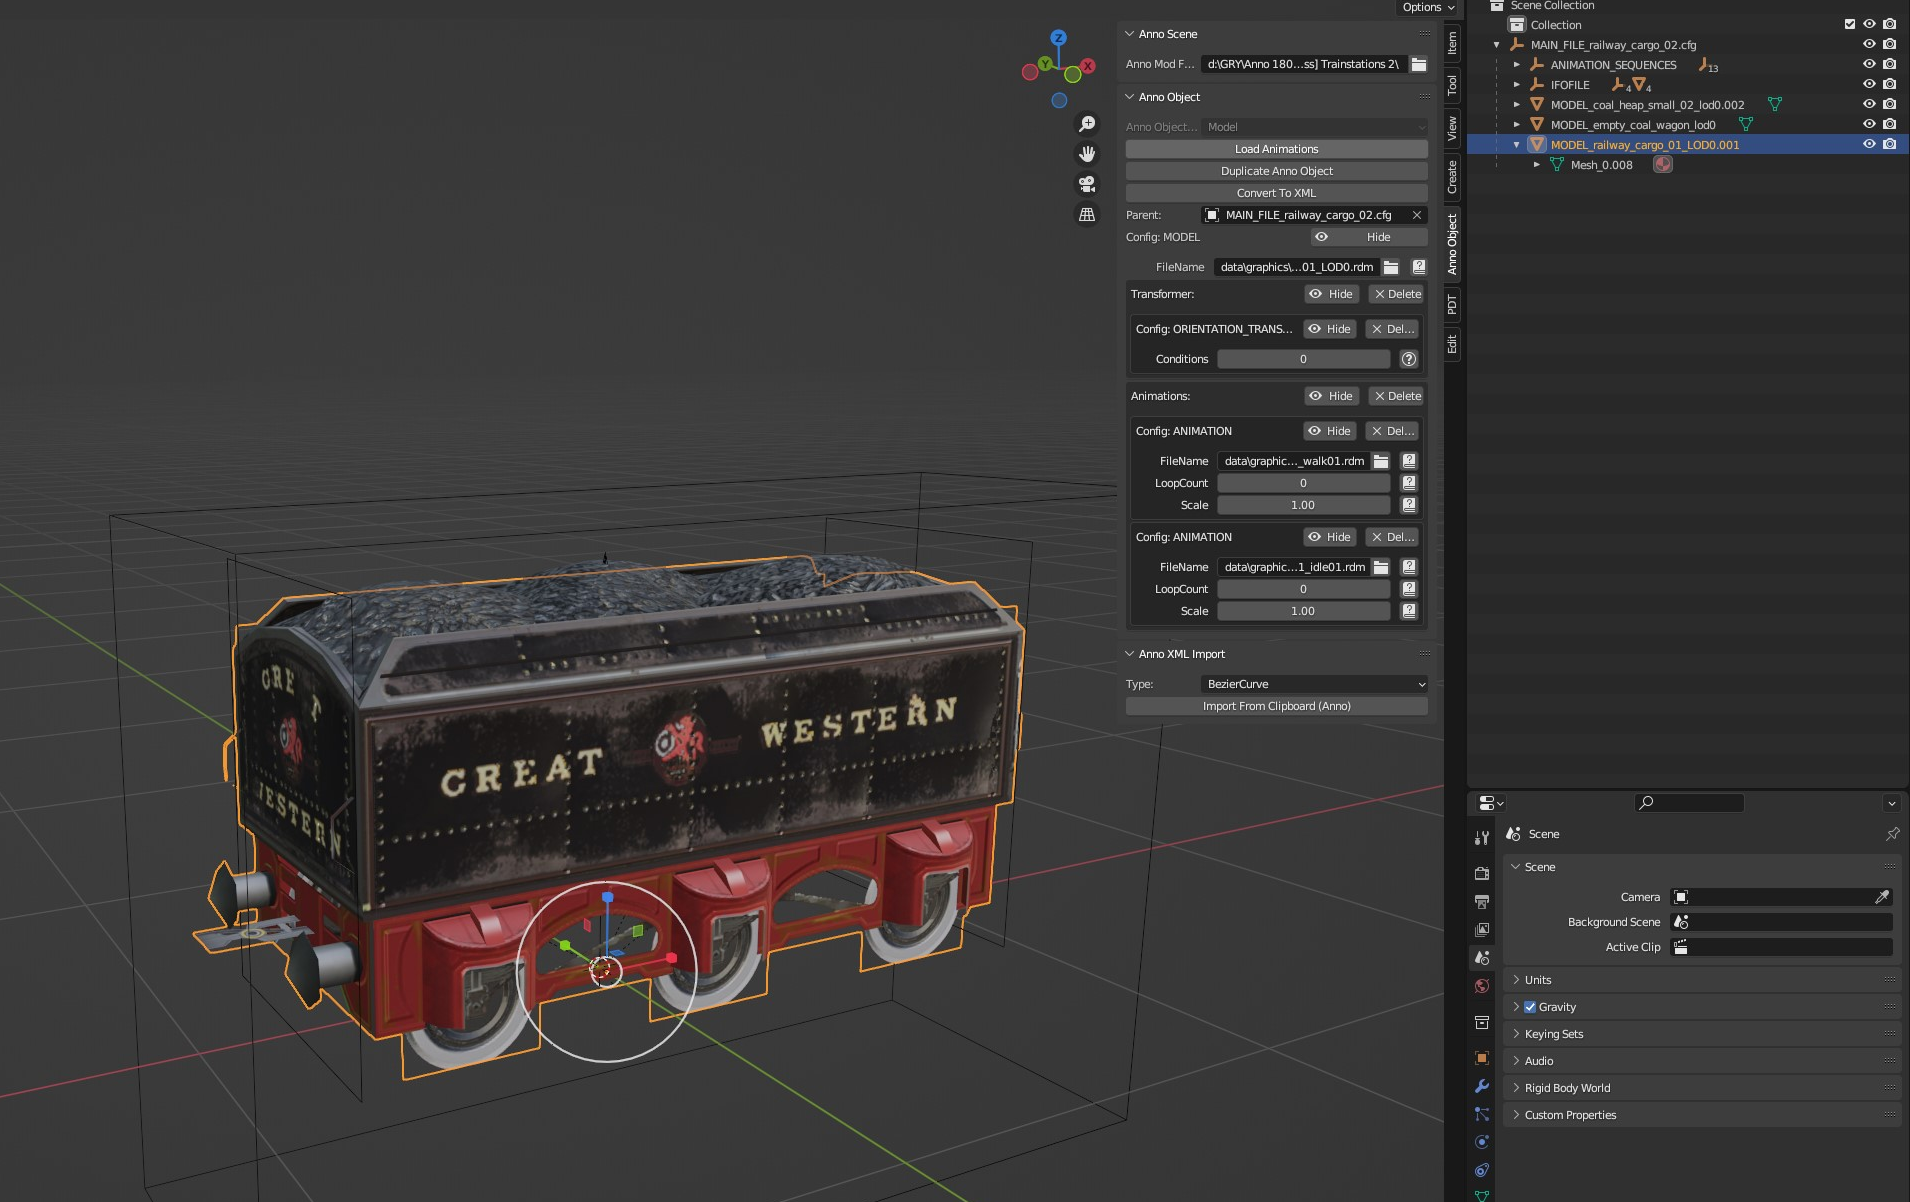
Task: Switch to the Tool sidebar tab
Action: point(1452,86)
